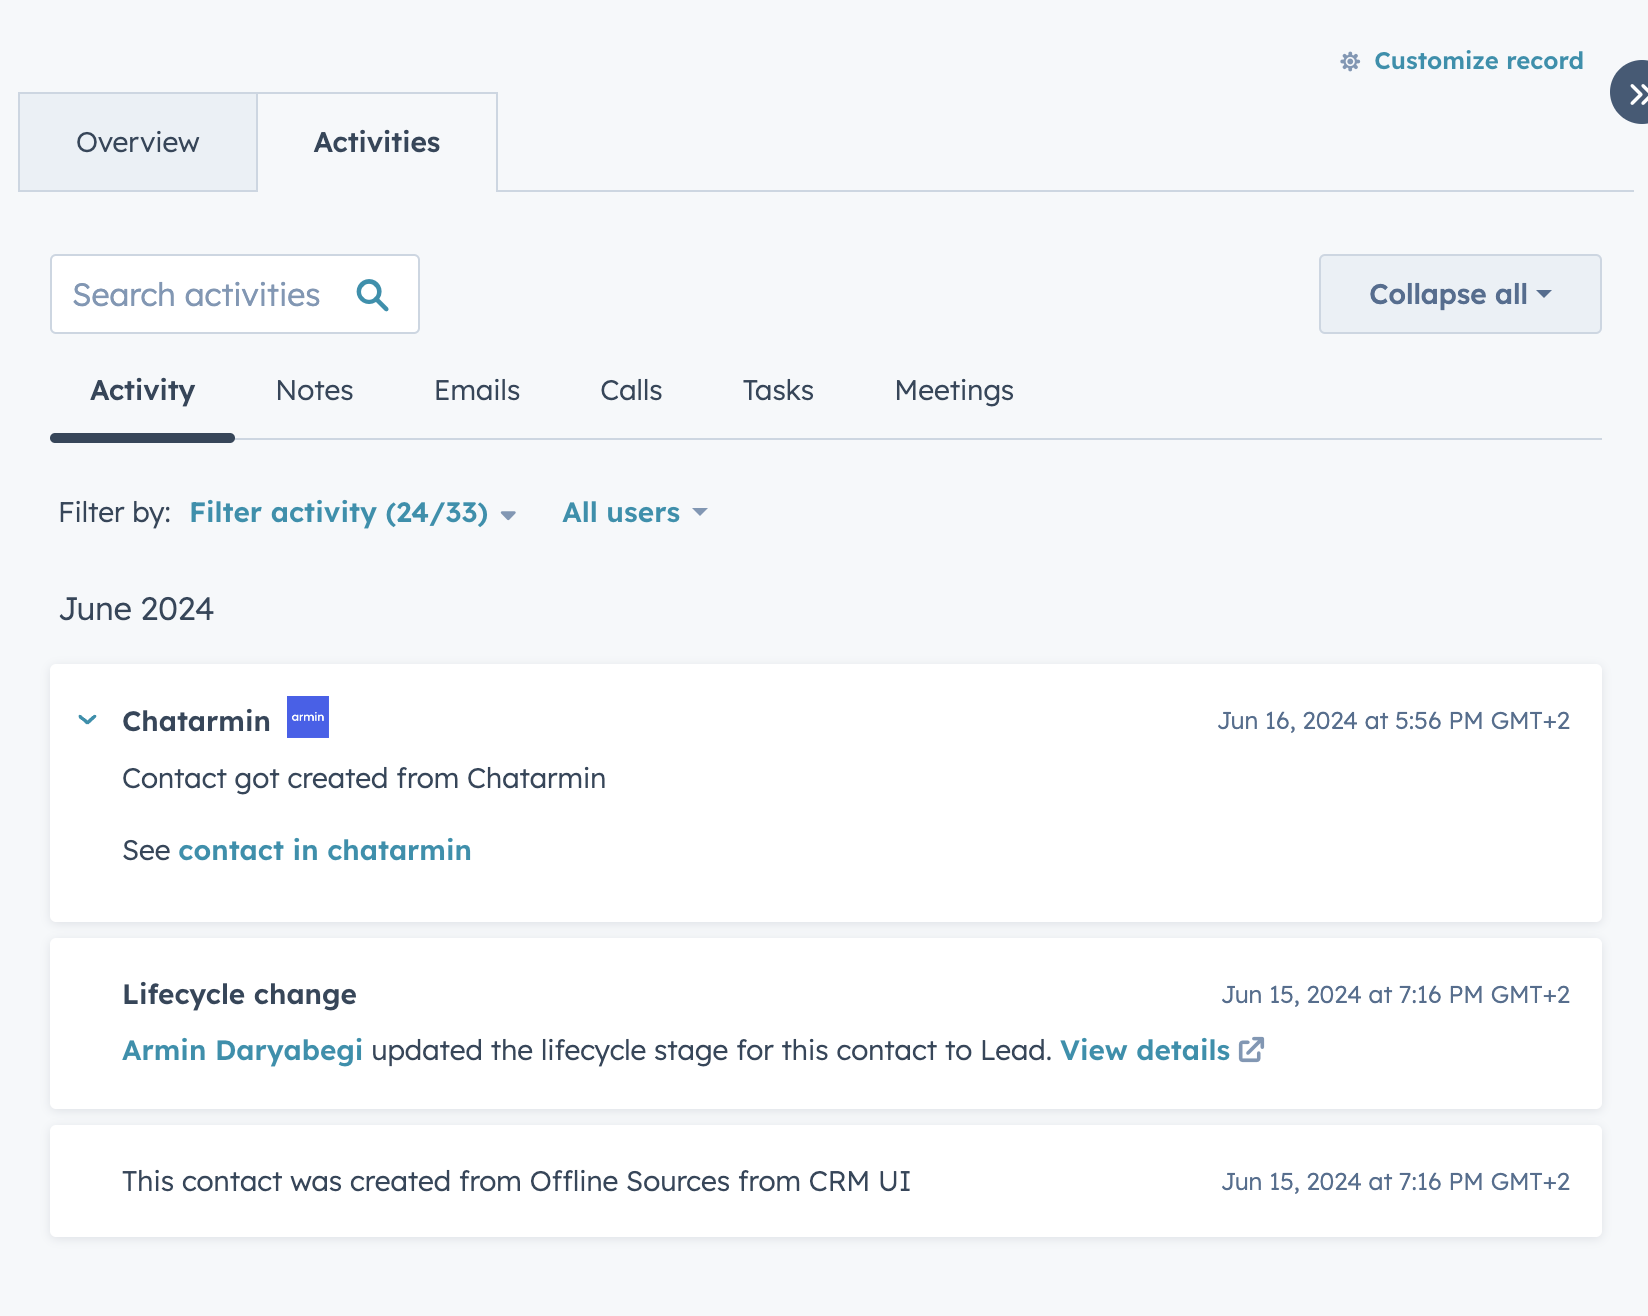Open the Collapse all dropdown

point(1460,294)
